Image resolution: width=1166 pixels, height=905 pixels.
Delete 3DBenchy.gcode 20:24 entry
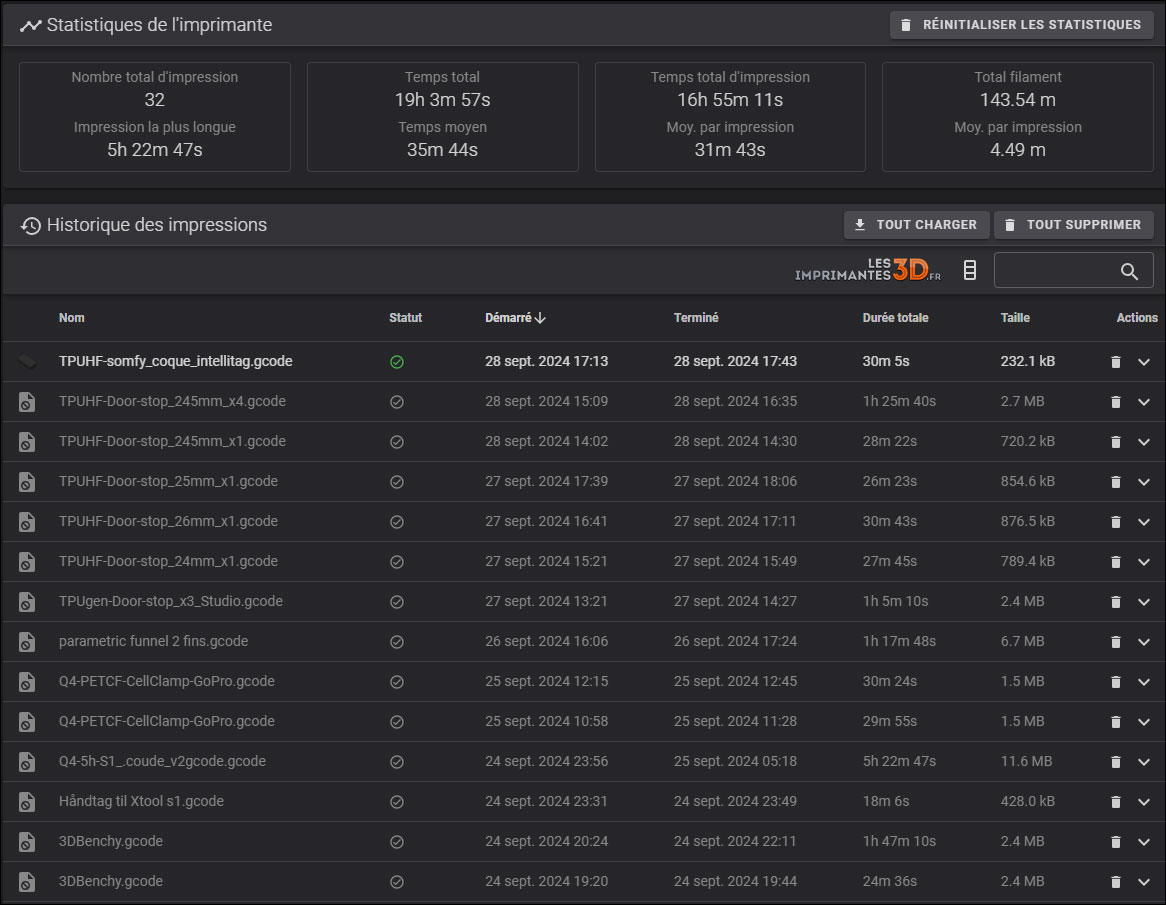(1115, 842)
